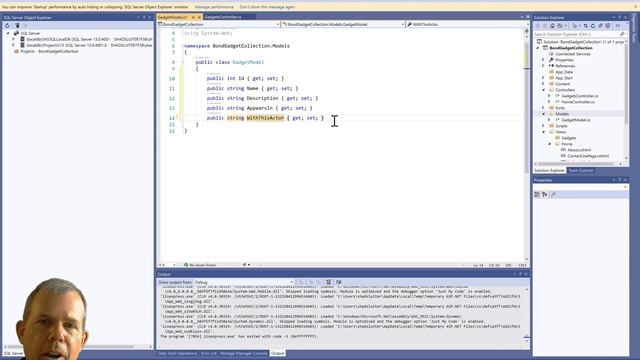The width and height of the screenshot is (640, 360).
Task: Expand the MSSQLLocalDB server node
Action: click(14, 39)
